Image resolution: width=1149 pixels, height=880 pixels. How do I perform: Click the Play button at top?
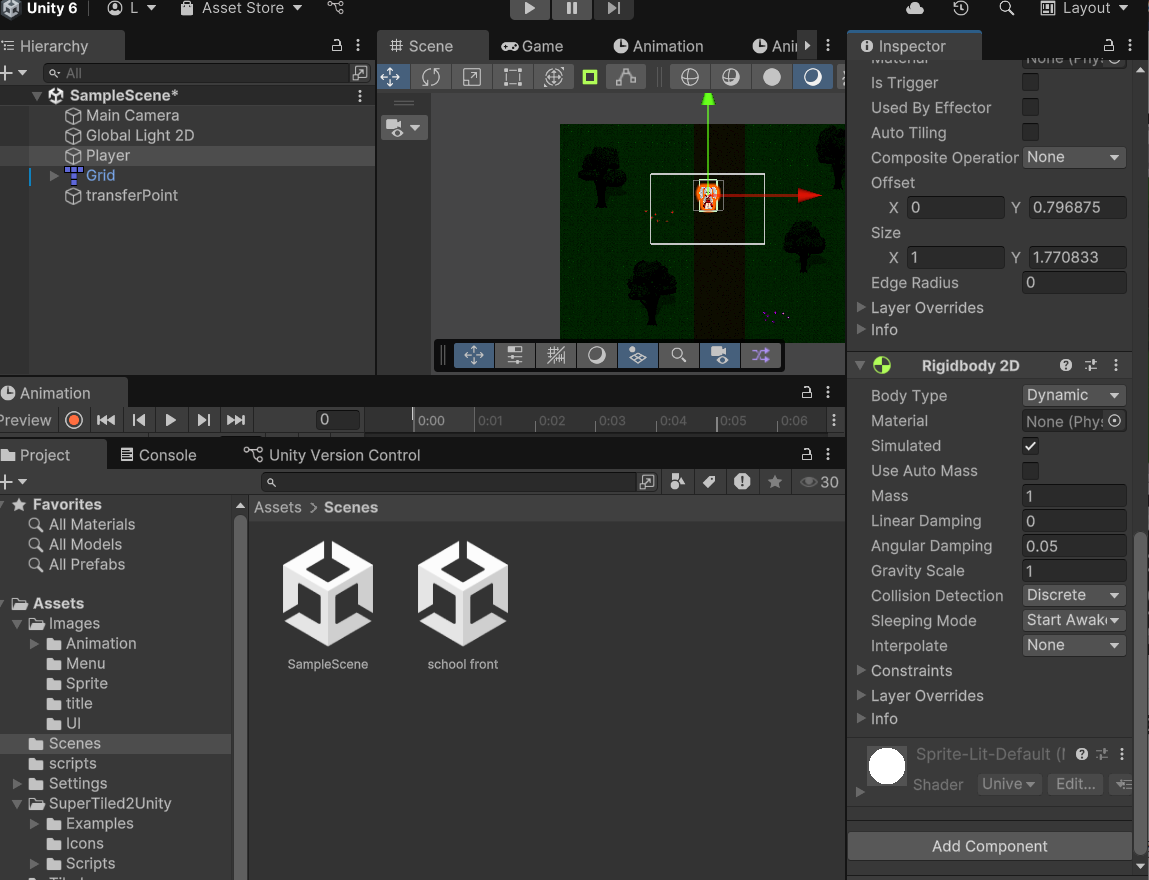(x=530, y=8)
